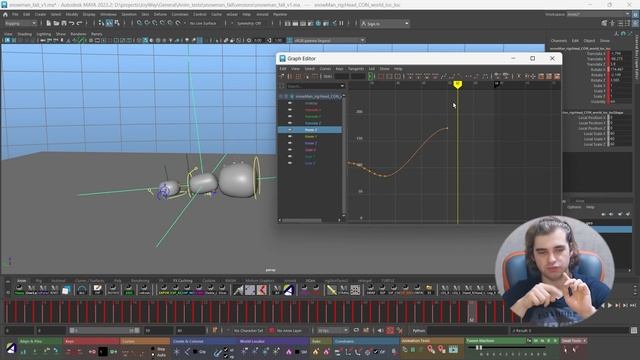Click the Snap to points icon

tap(155, 23)
